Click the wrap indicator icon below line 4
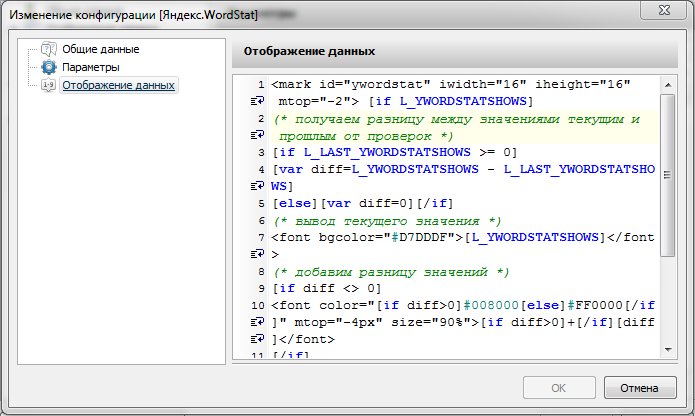This screenshot has width=695, height=416. click(x=257, y=186)
